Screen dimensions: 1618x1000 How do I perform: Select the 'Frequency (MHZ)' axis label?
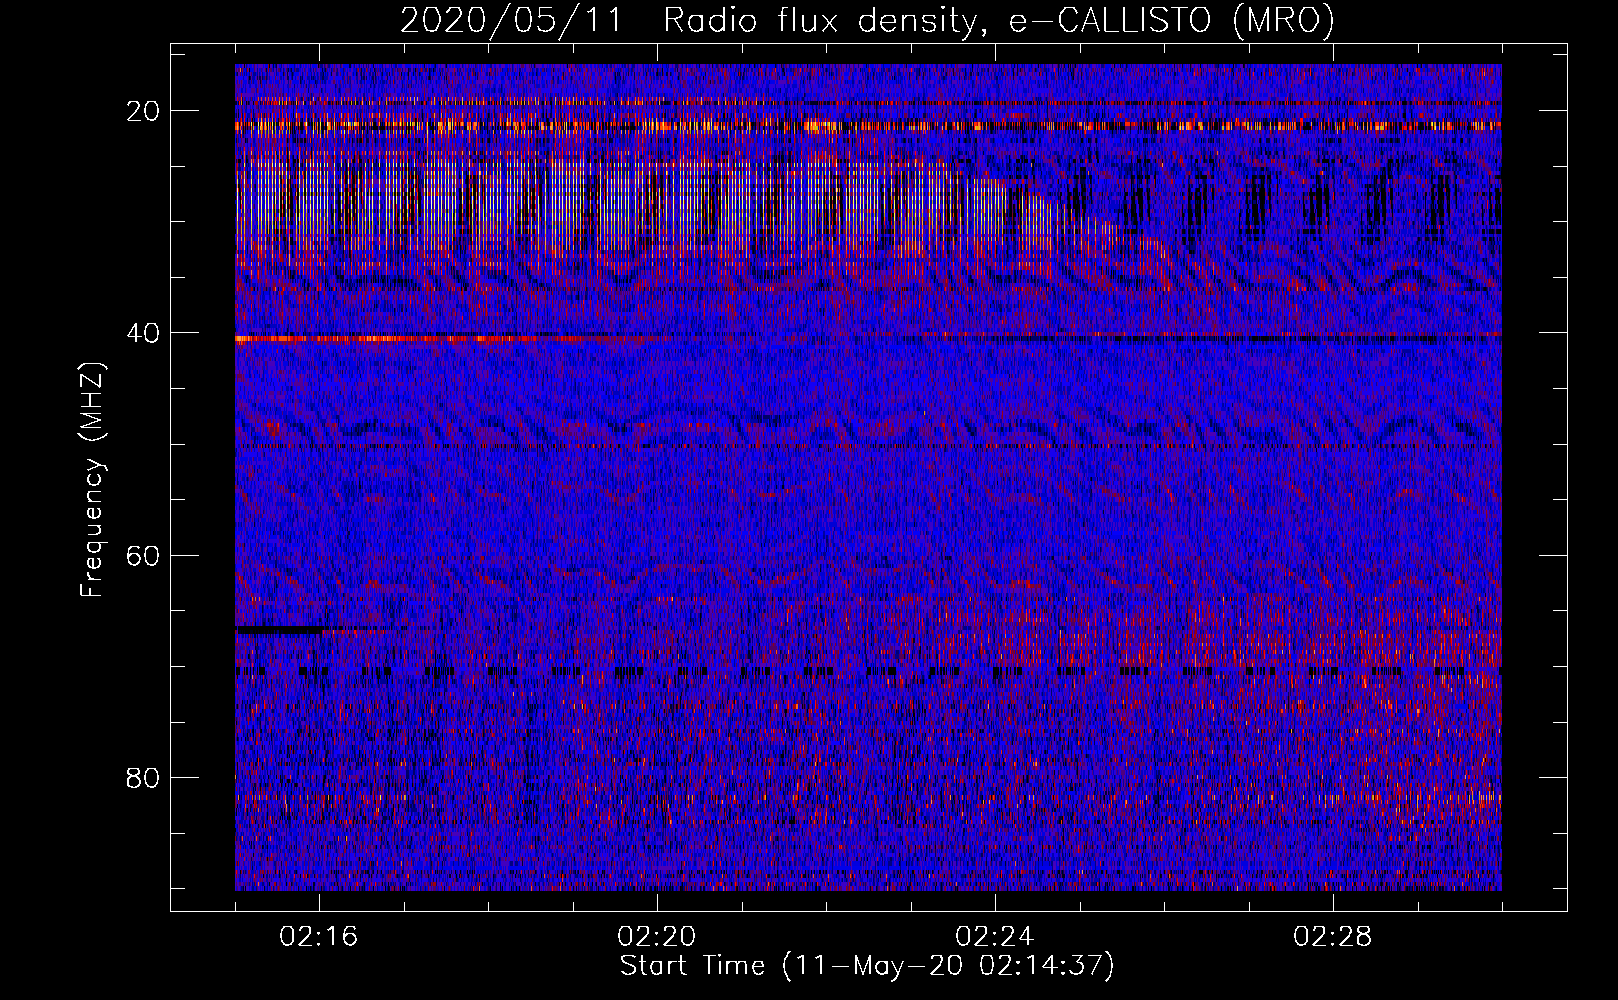92,480
